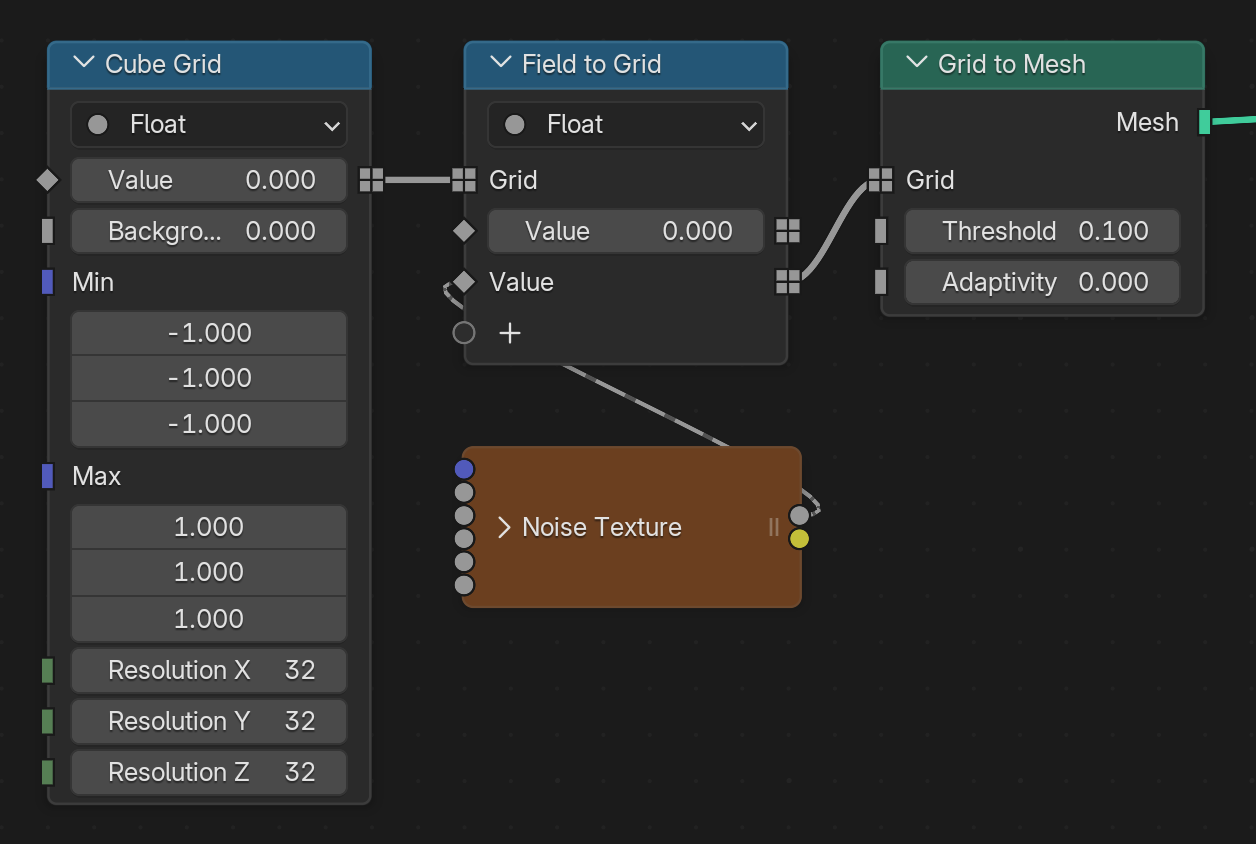Click the Min vector socket on Cube Grid
Screen dimensions: 1256x844
coord(47,282)
